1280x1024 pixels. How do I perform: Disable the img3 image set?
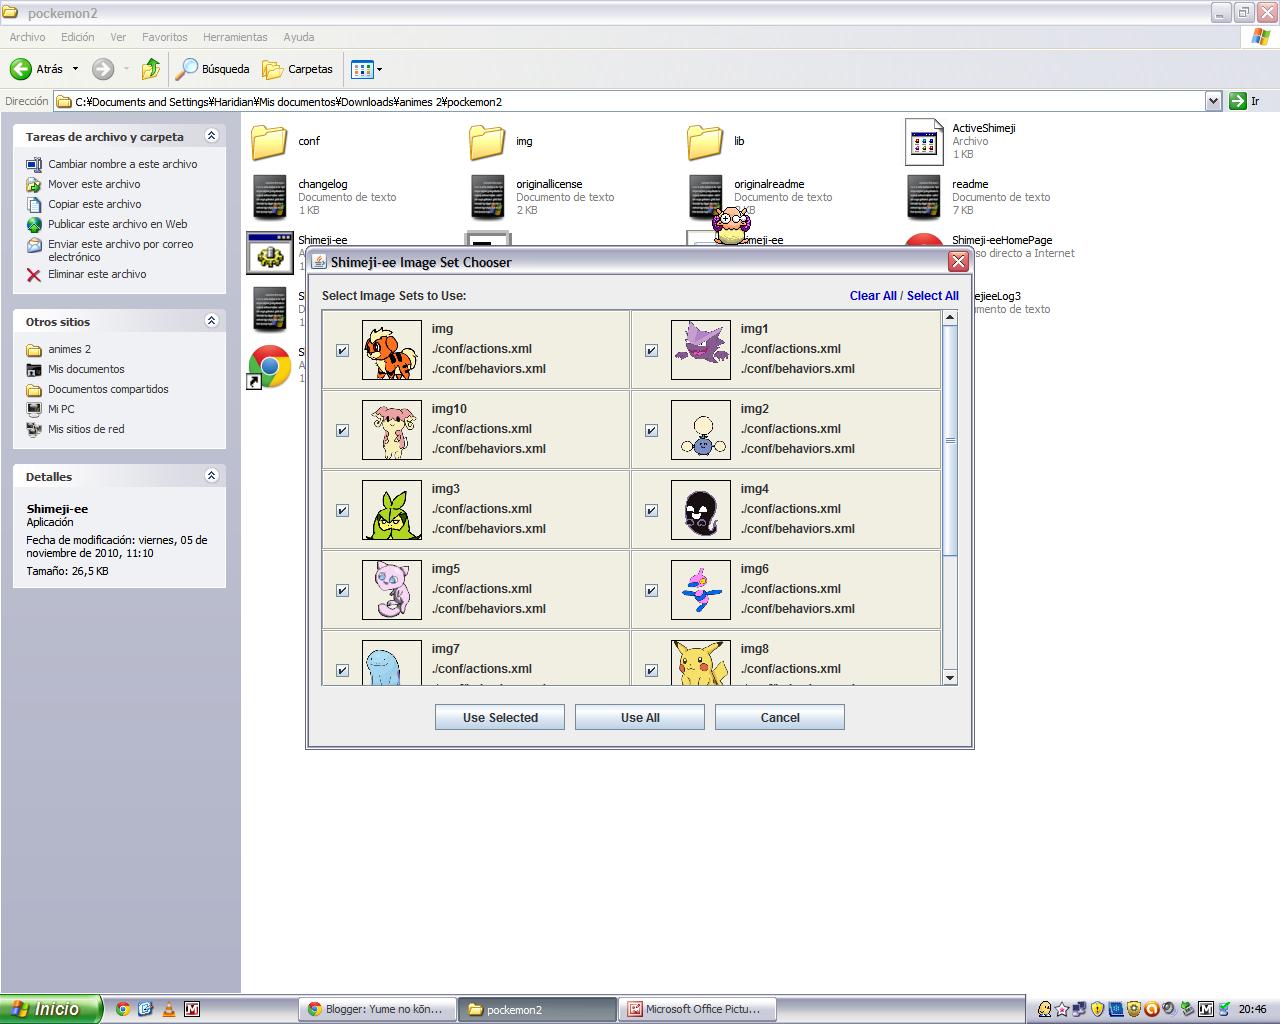pos(342,510)
